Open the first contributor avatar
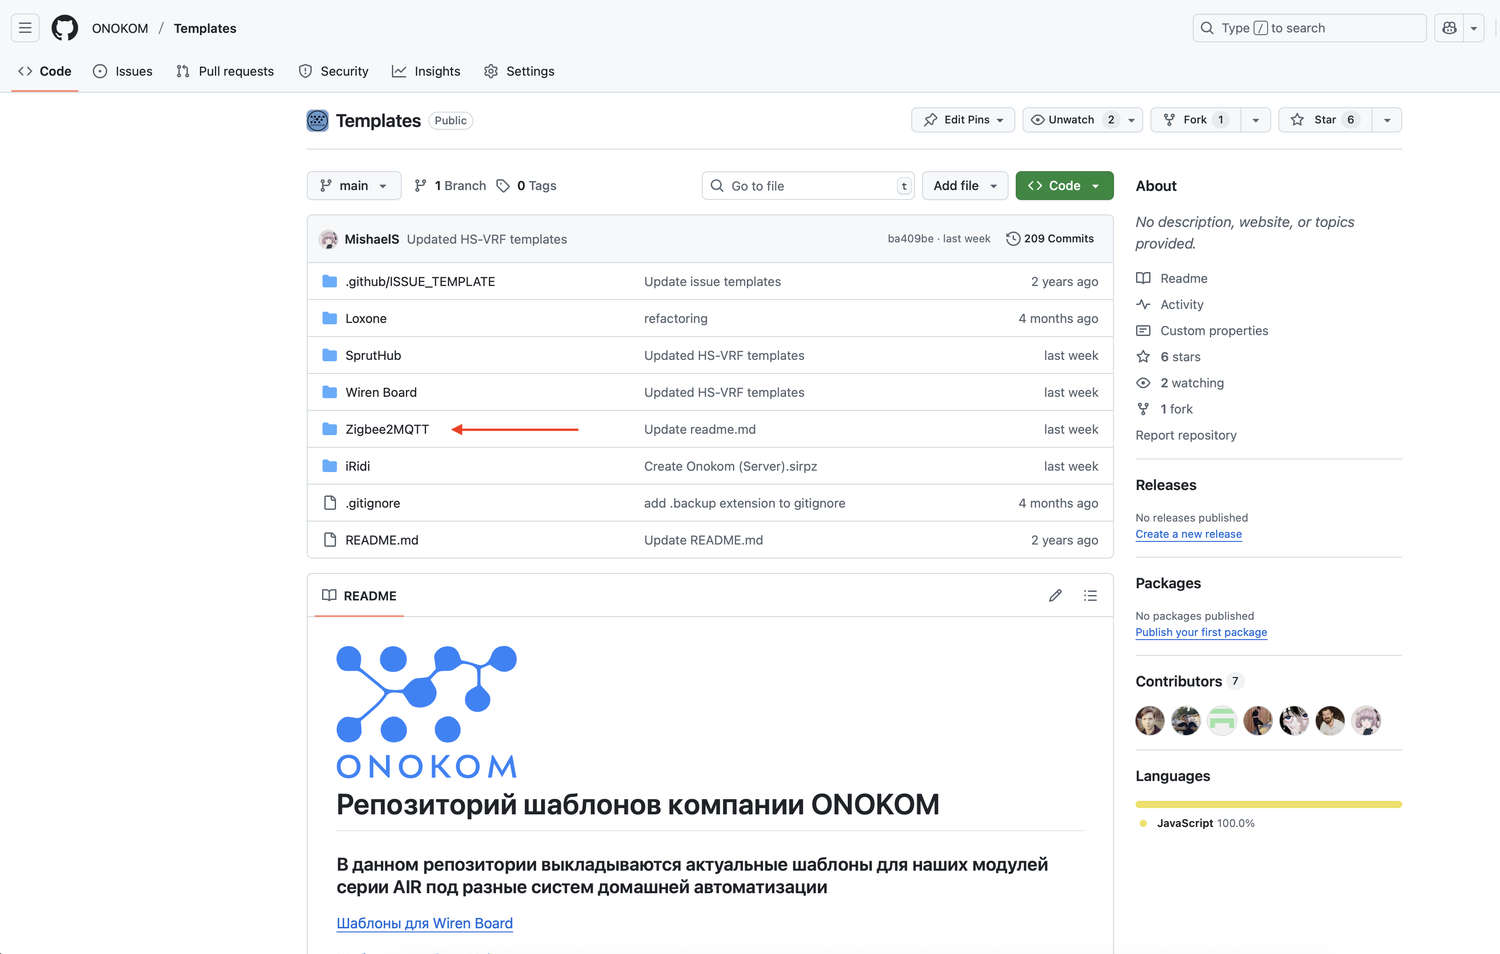Viewport: 1500px width, 954px height. click(x=1150, y=721)
